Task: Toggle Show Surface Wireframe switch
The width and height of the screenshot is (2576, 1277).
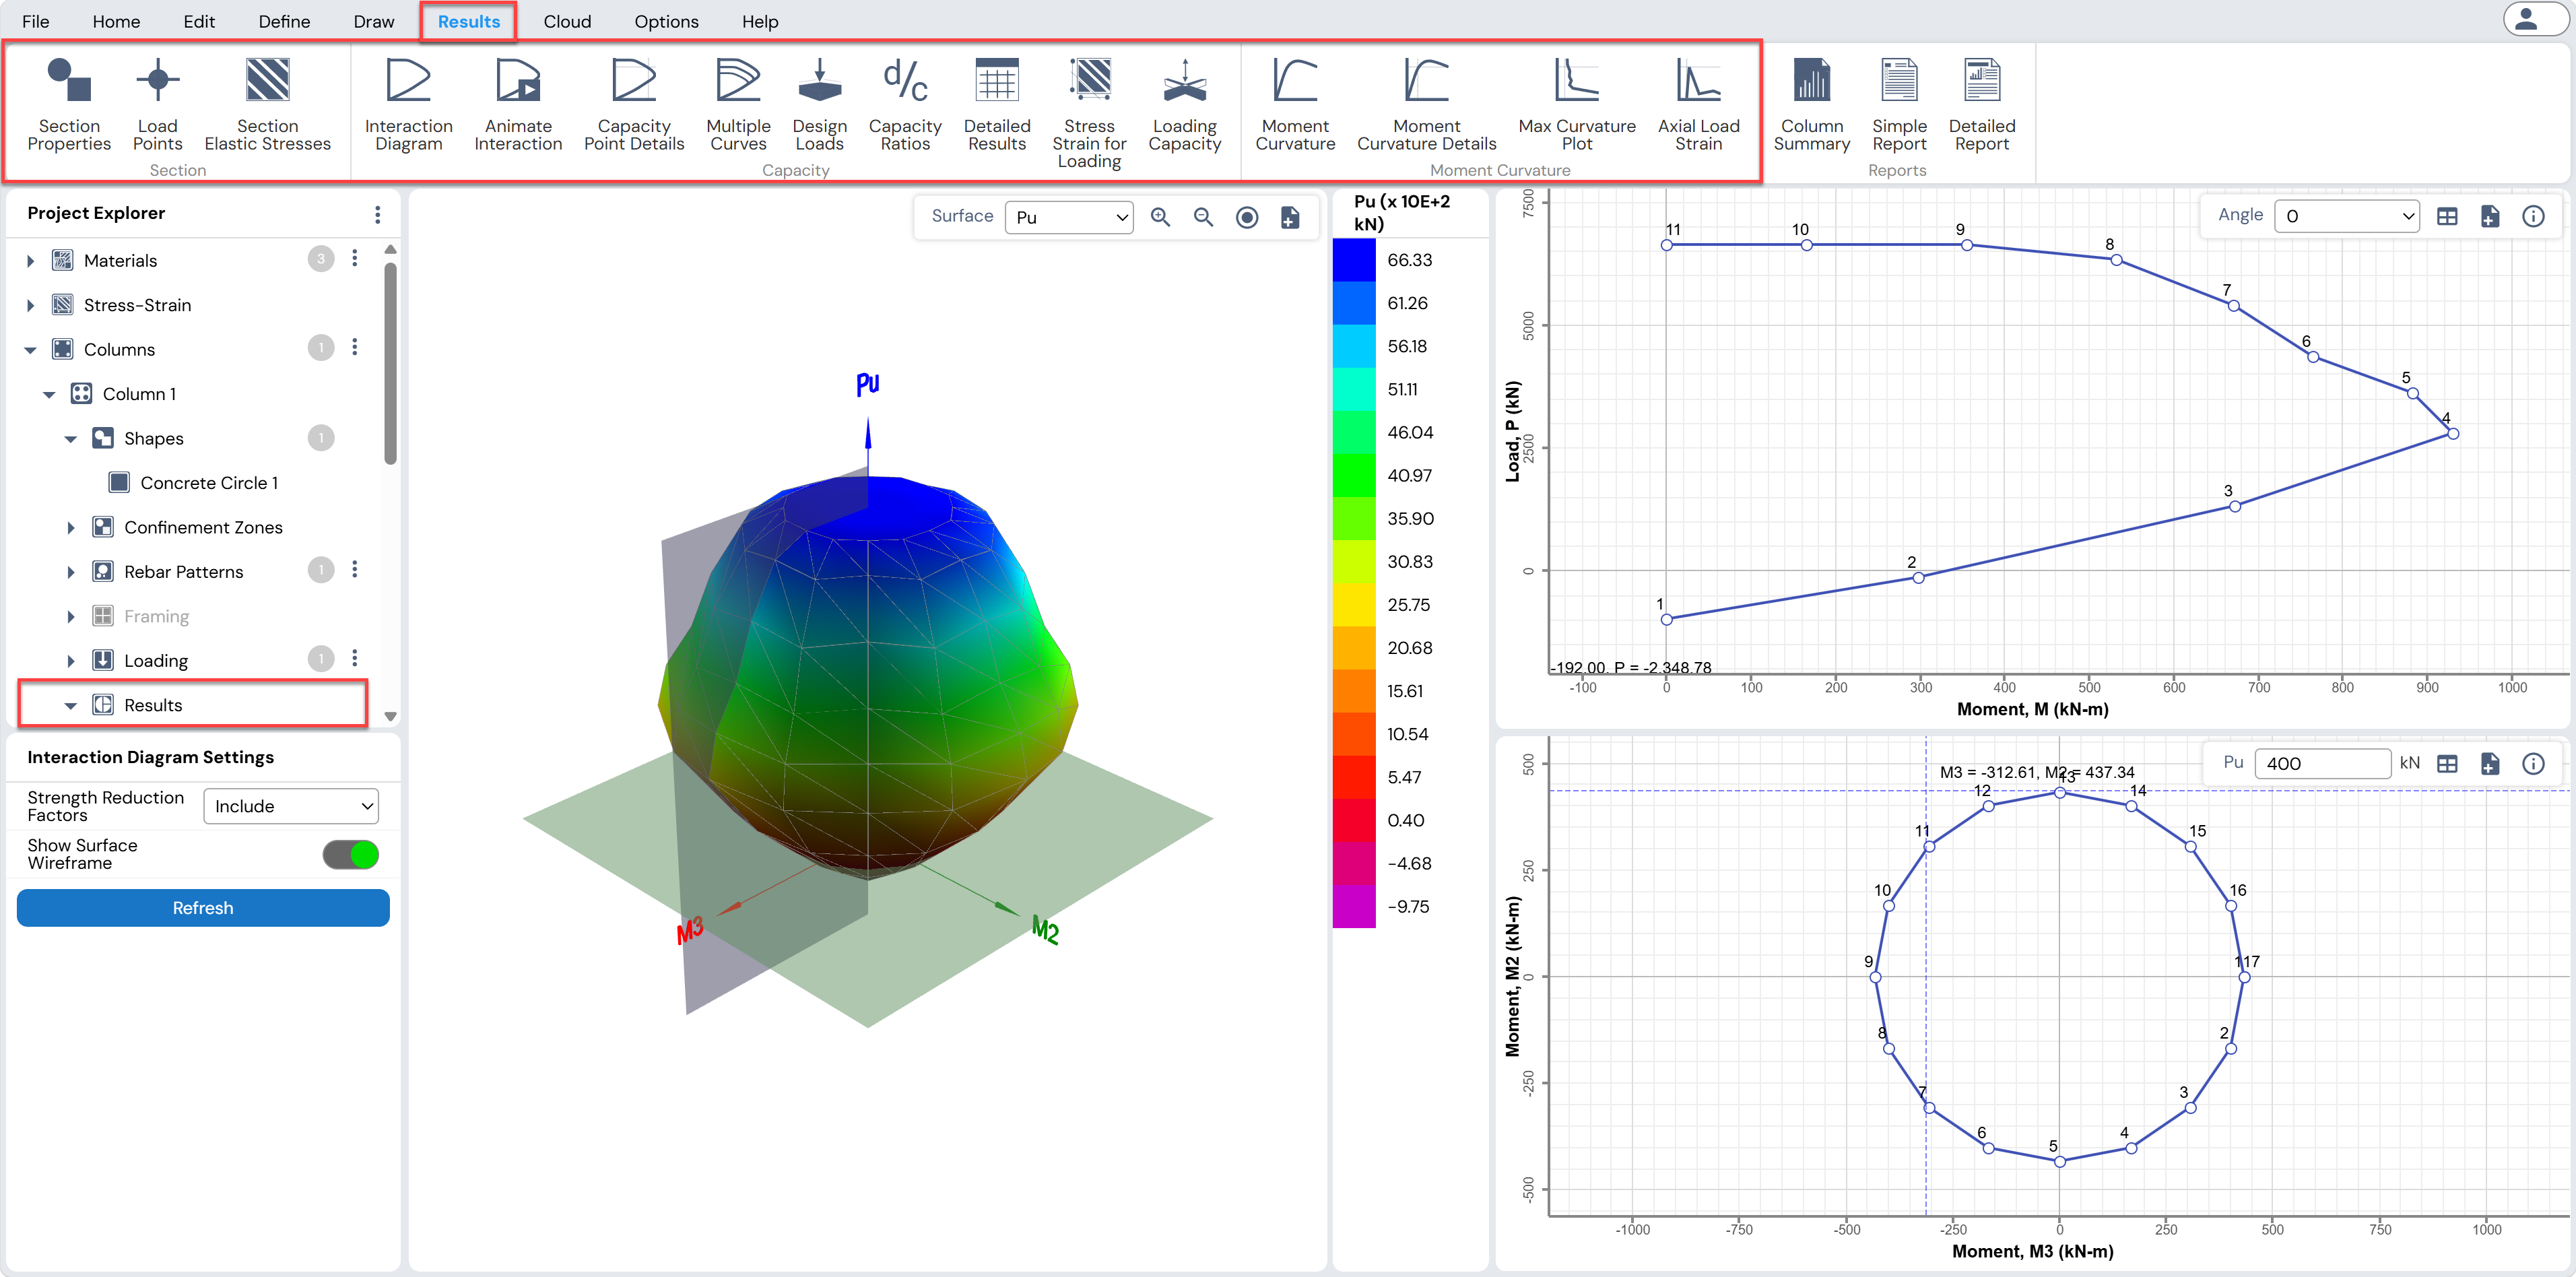Action: (x=350, y=854)
